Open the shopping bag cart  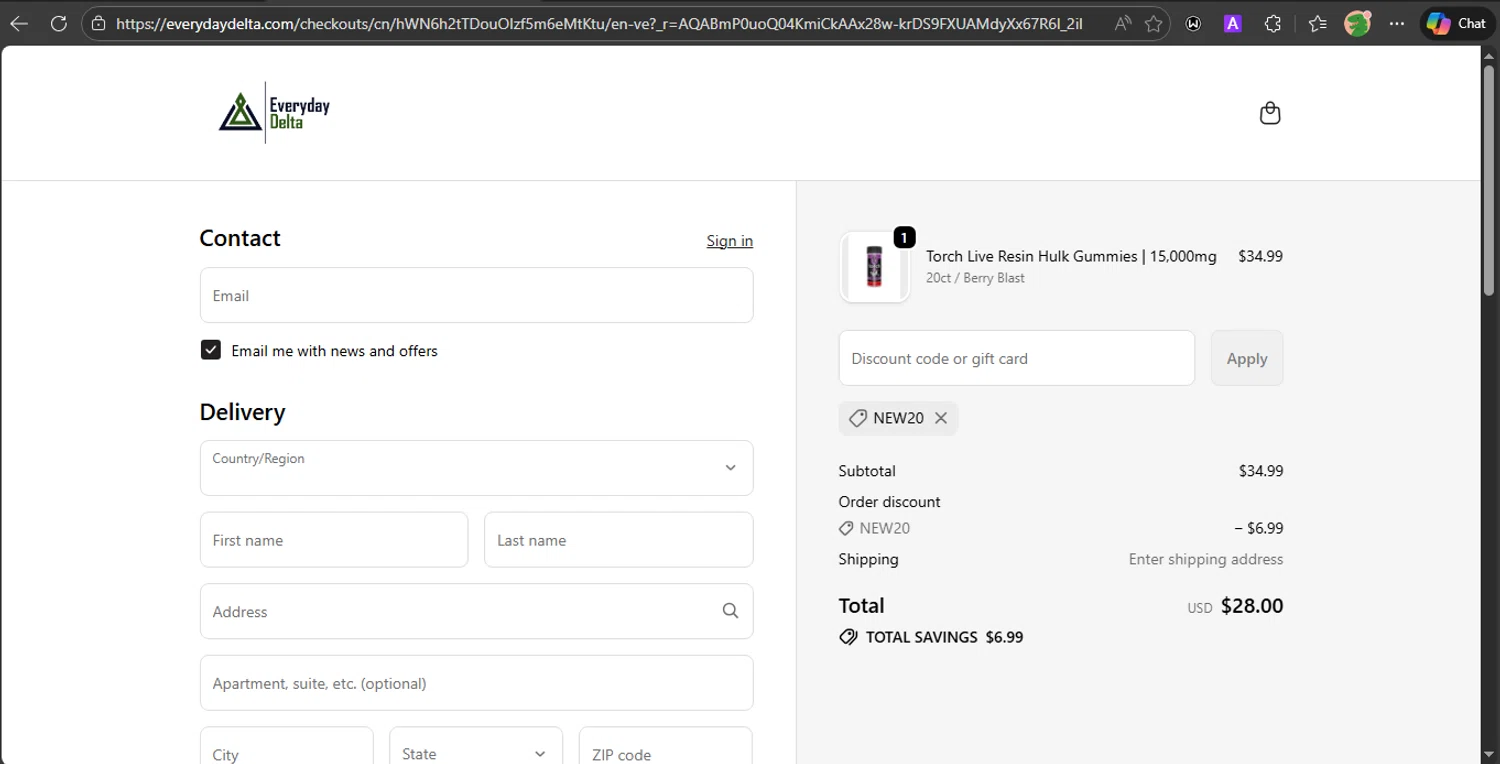click(1270, 113)
